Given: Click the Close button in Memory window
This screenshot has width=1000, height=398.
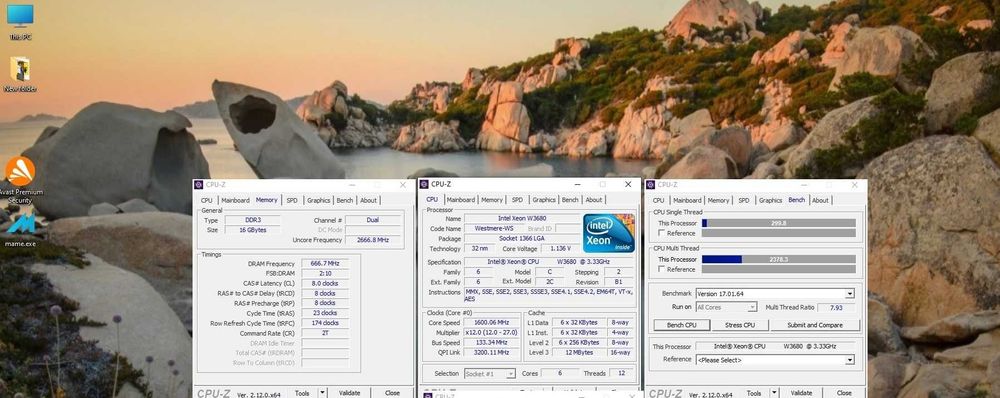Looking at the screenshot, I should click(x=392, y=393).
